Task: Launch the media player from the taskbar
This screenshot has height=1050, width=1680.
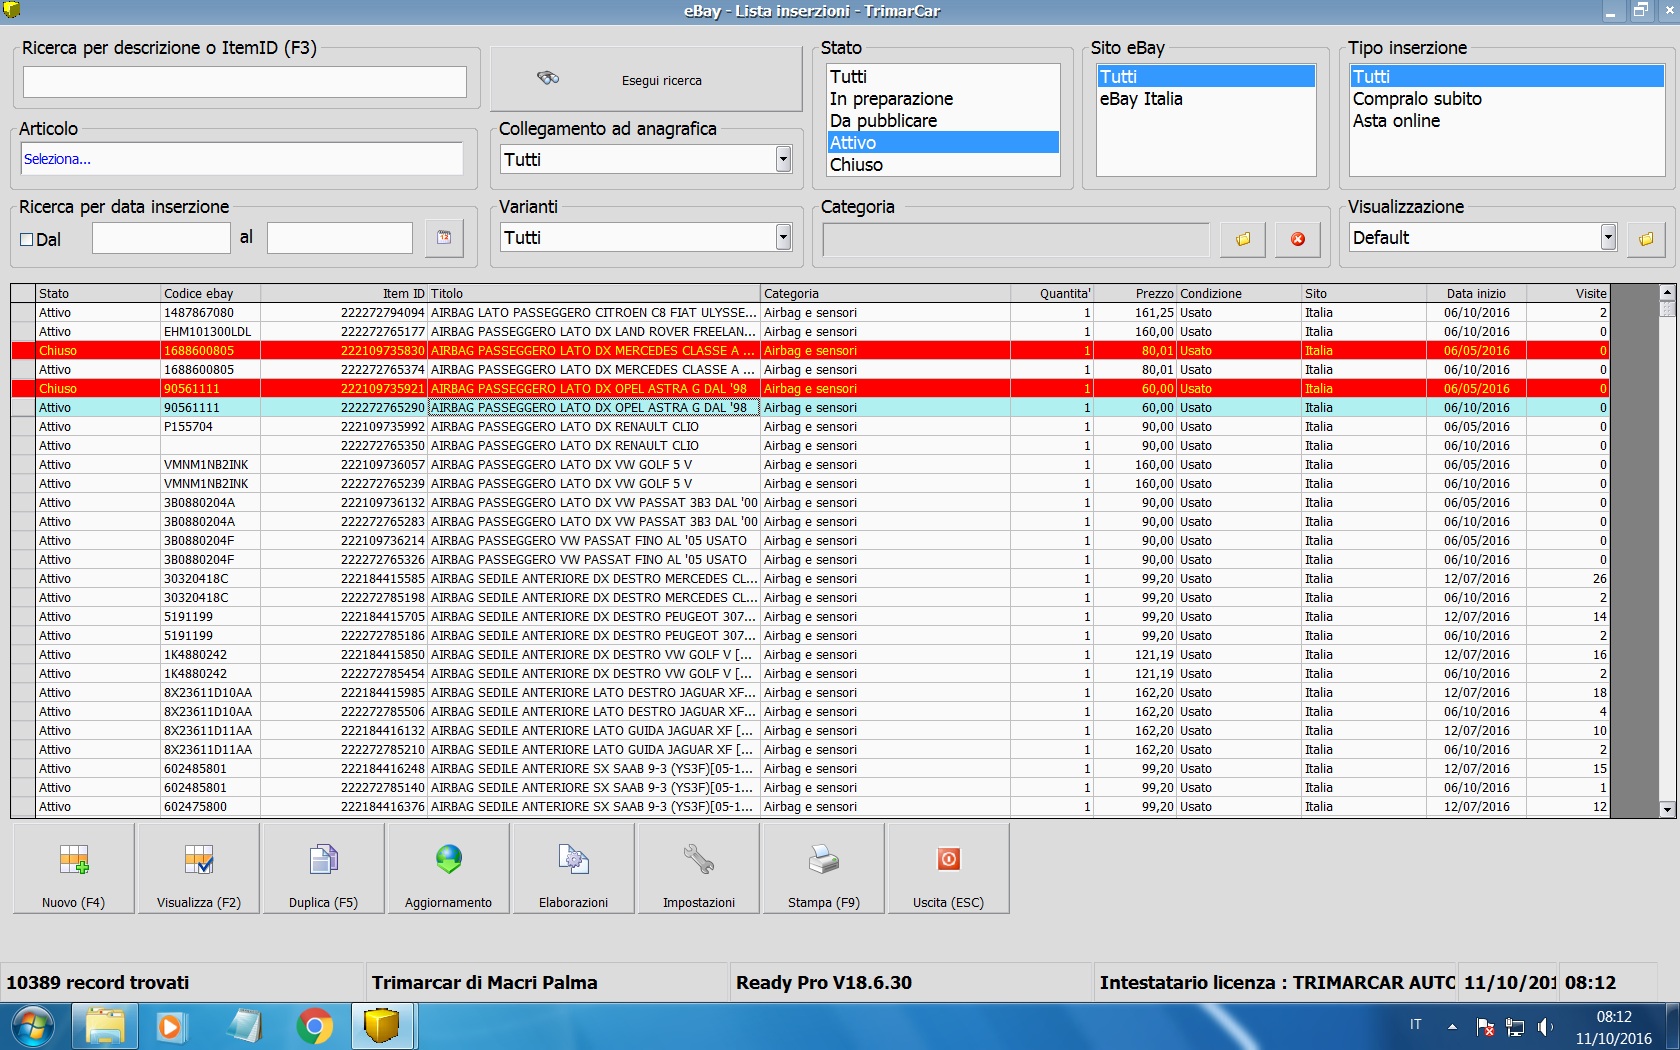Action: (x=171, y=1027)
